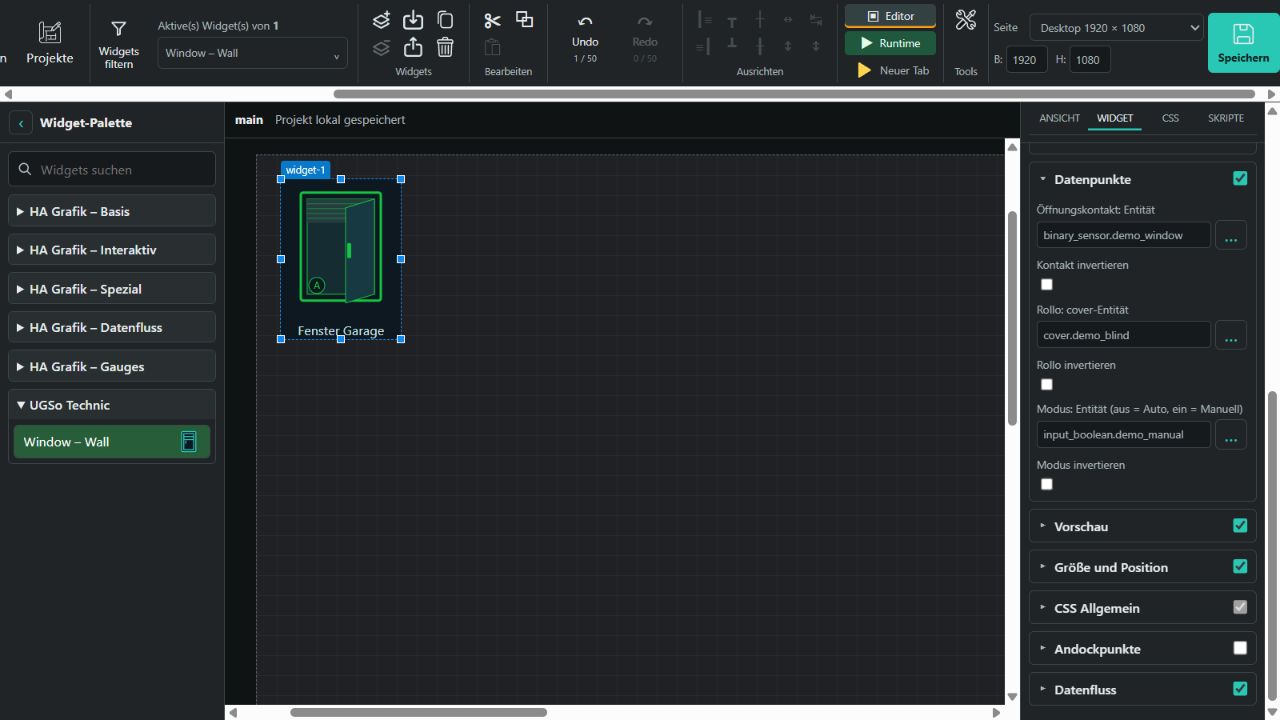Switch to the SKRIPTE tab
This screenshot has height=720, width=1280.
click(x=1226, y=118)
